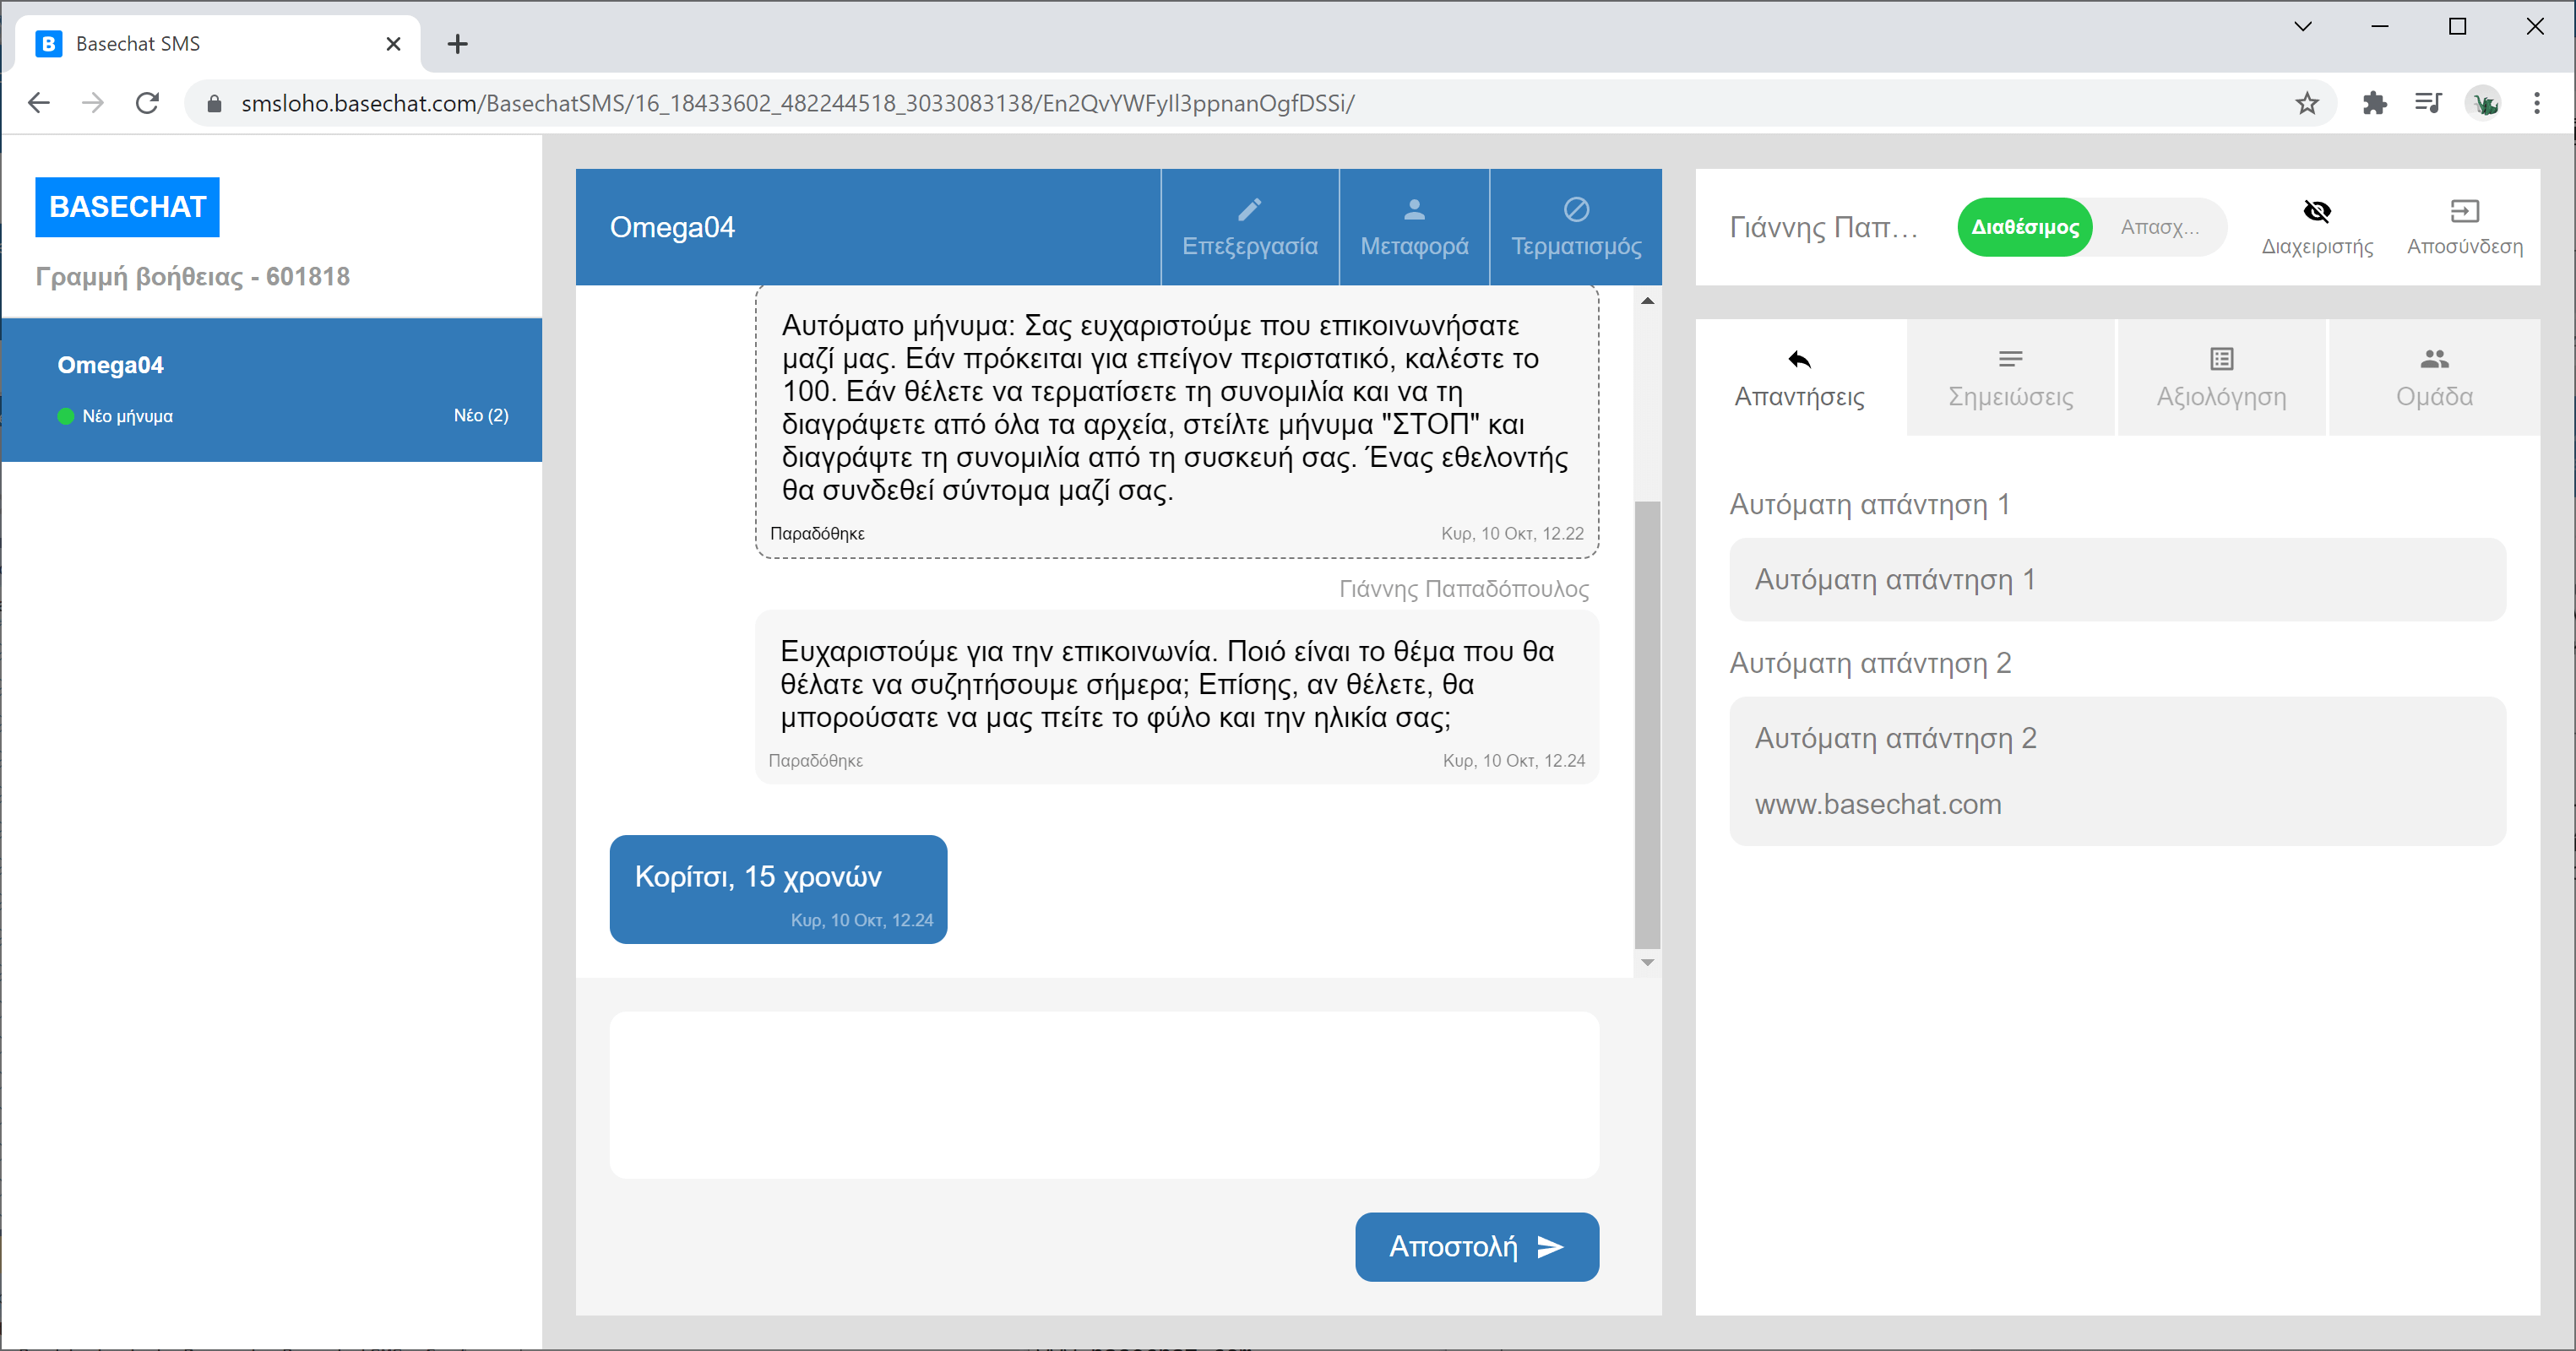This screenshot has height=1351, width=2576.
Task: Switch to the Ομάδα tab
Action: 2433,378
